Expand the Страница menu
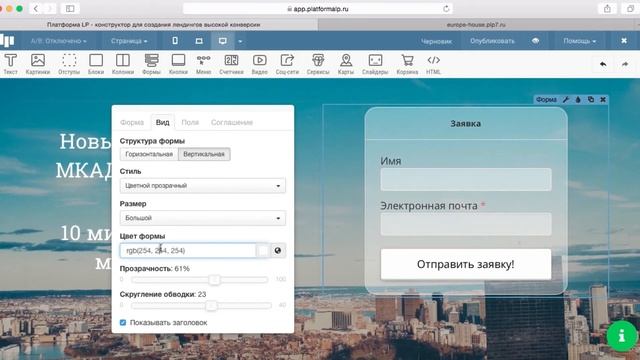 click(129, 41)
